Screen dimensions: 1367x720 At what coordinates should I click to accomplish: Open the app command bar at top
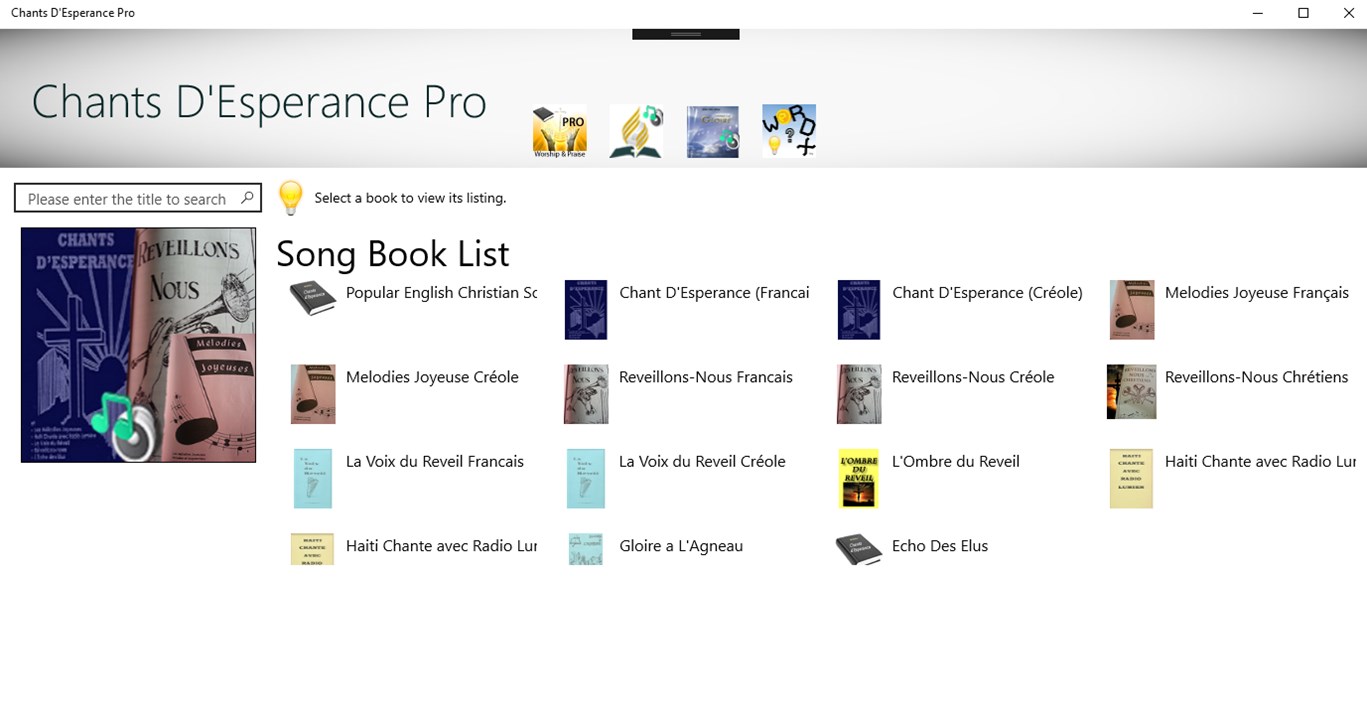coord(684,31)
